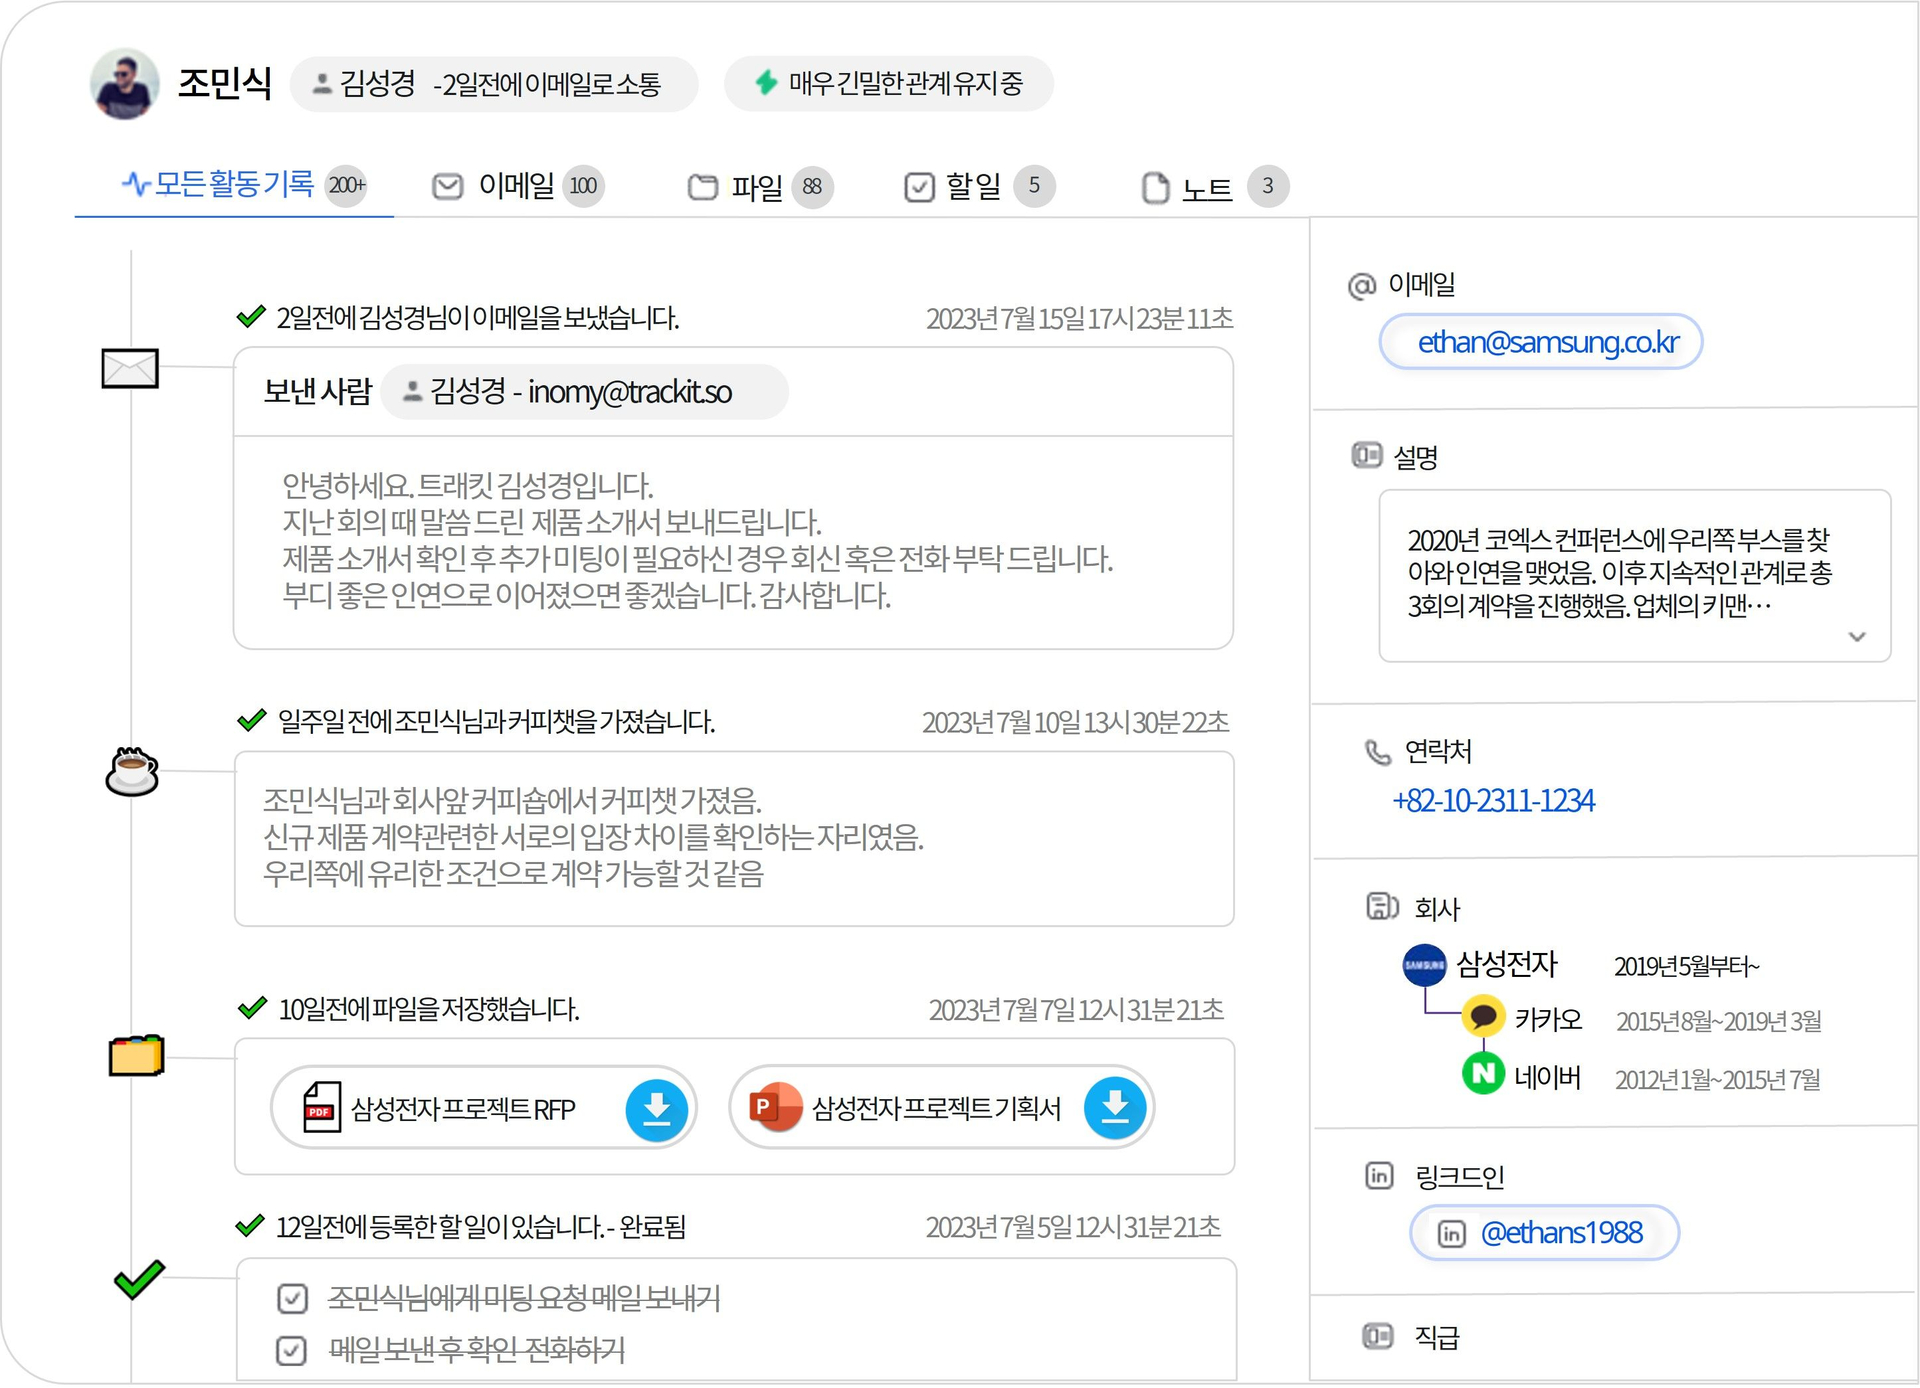Click the activity pulse icon in first tab
The image size is (1920, 1388).
pos(135,184)
